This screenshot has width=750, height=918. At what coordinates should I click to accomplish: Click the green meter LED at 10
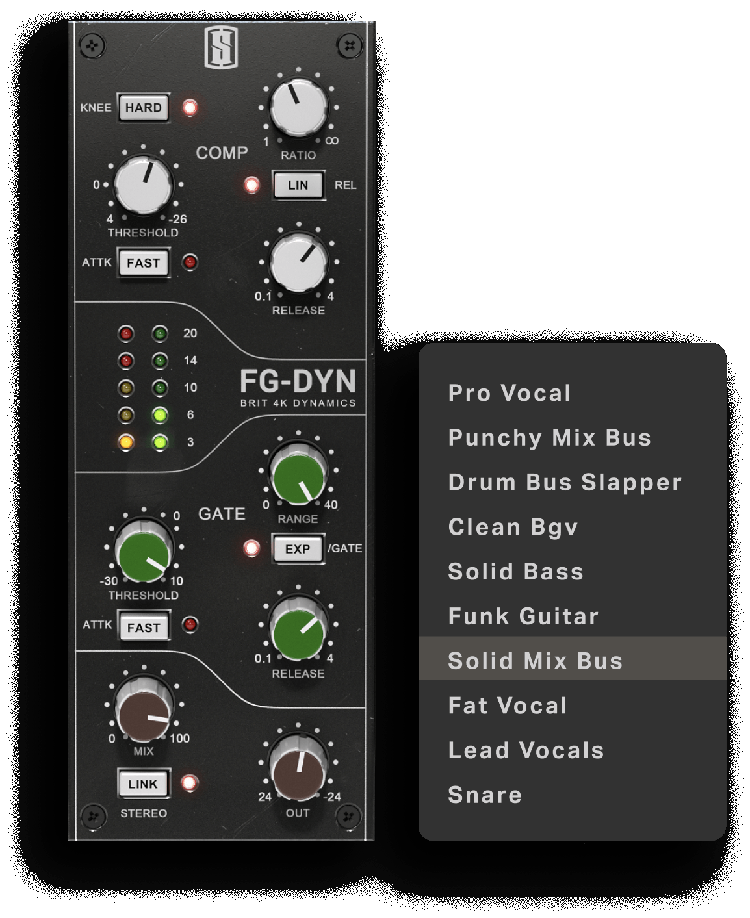159,388
